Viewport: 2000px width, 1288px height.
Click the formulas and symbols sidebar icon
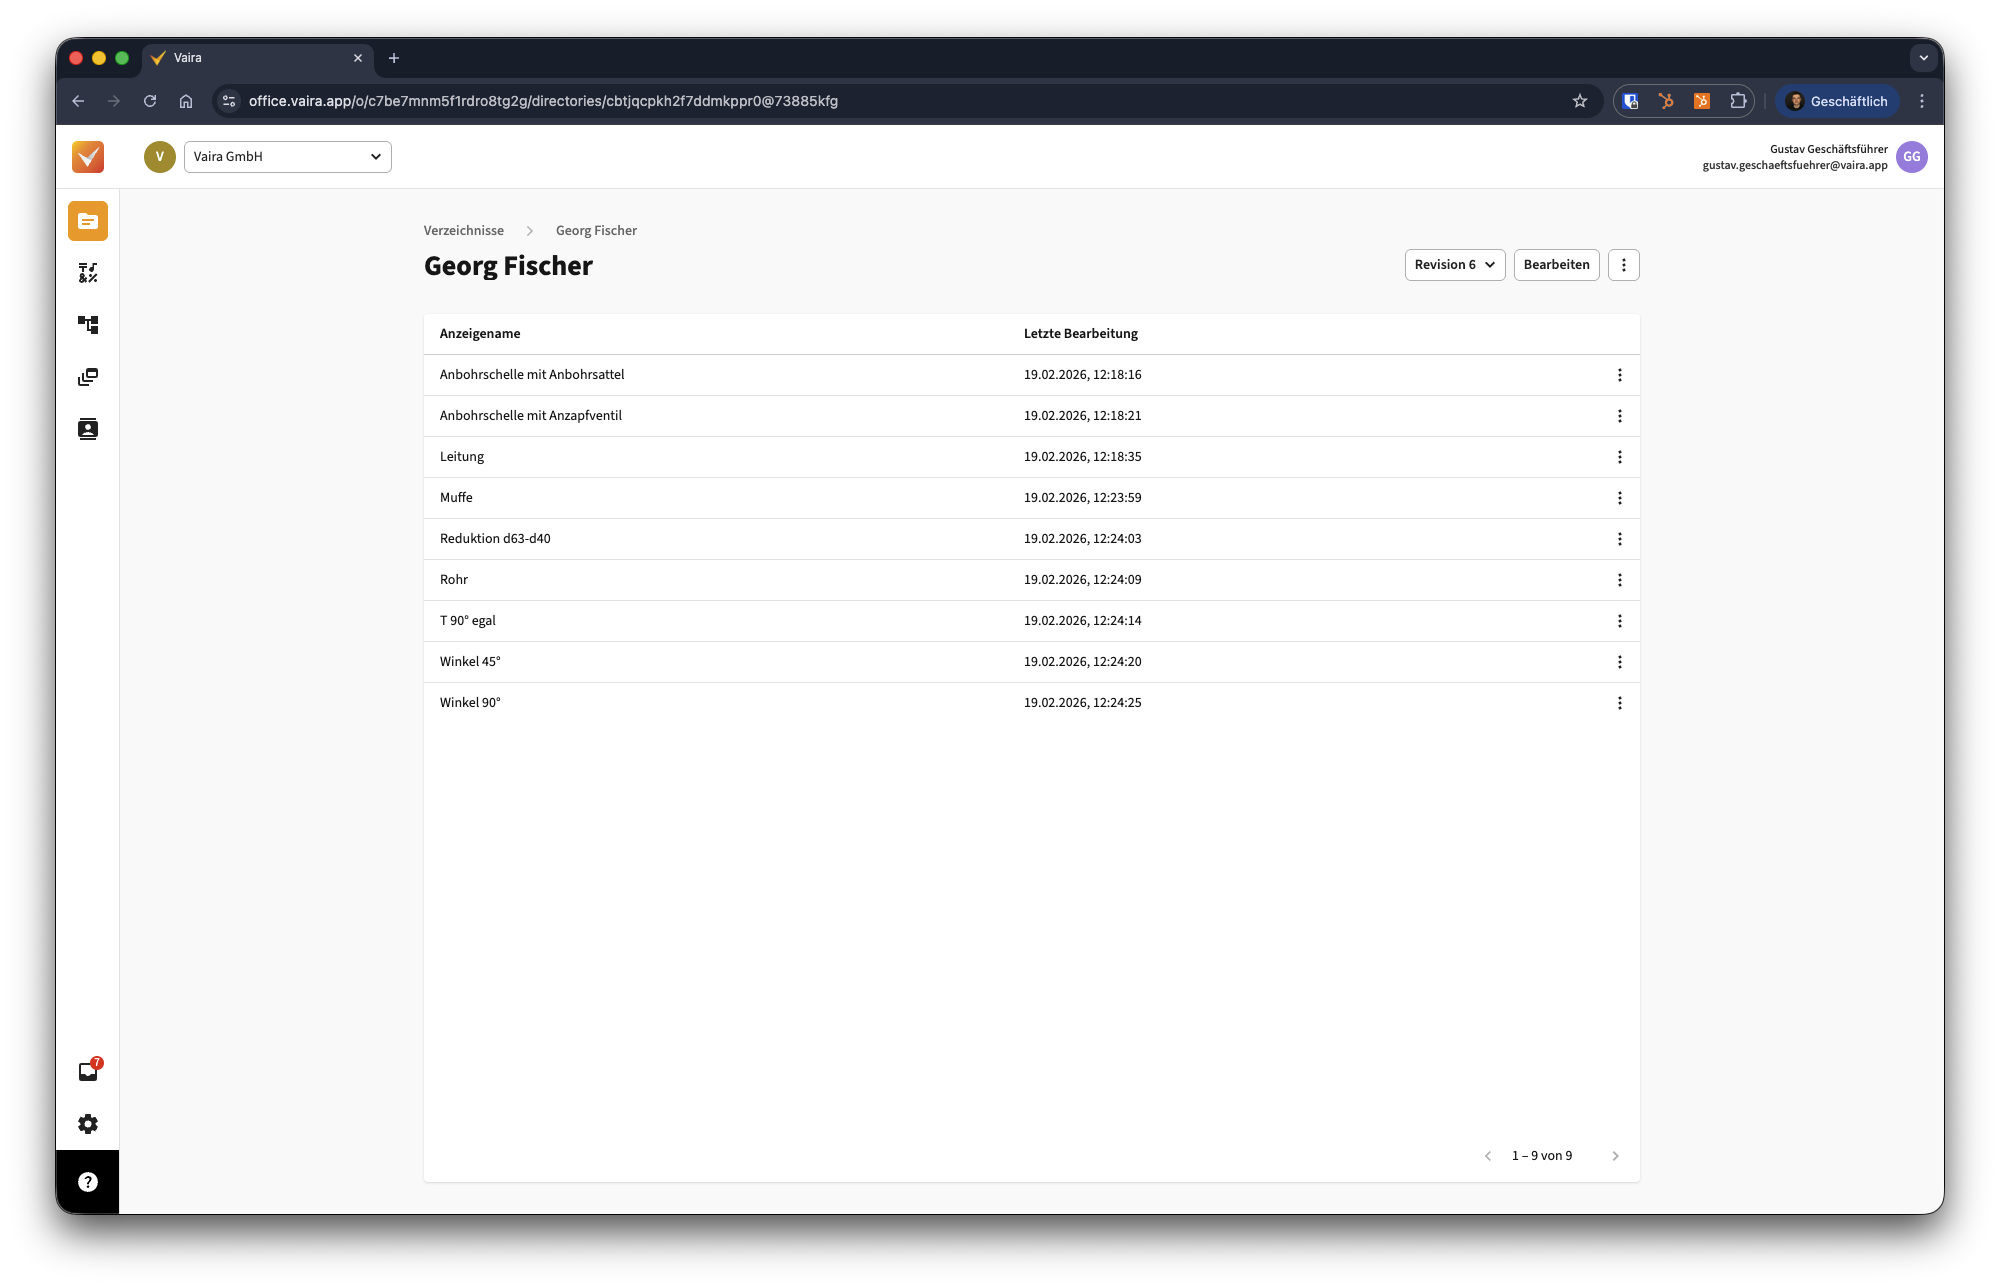click(88, 273)
